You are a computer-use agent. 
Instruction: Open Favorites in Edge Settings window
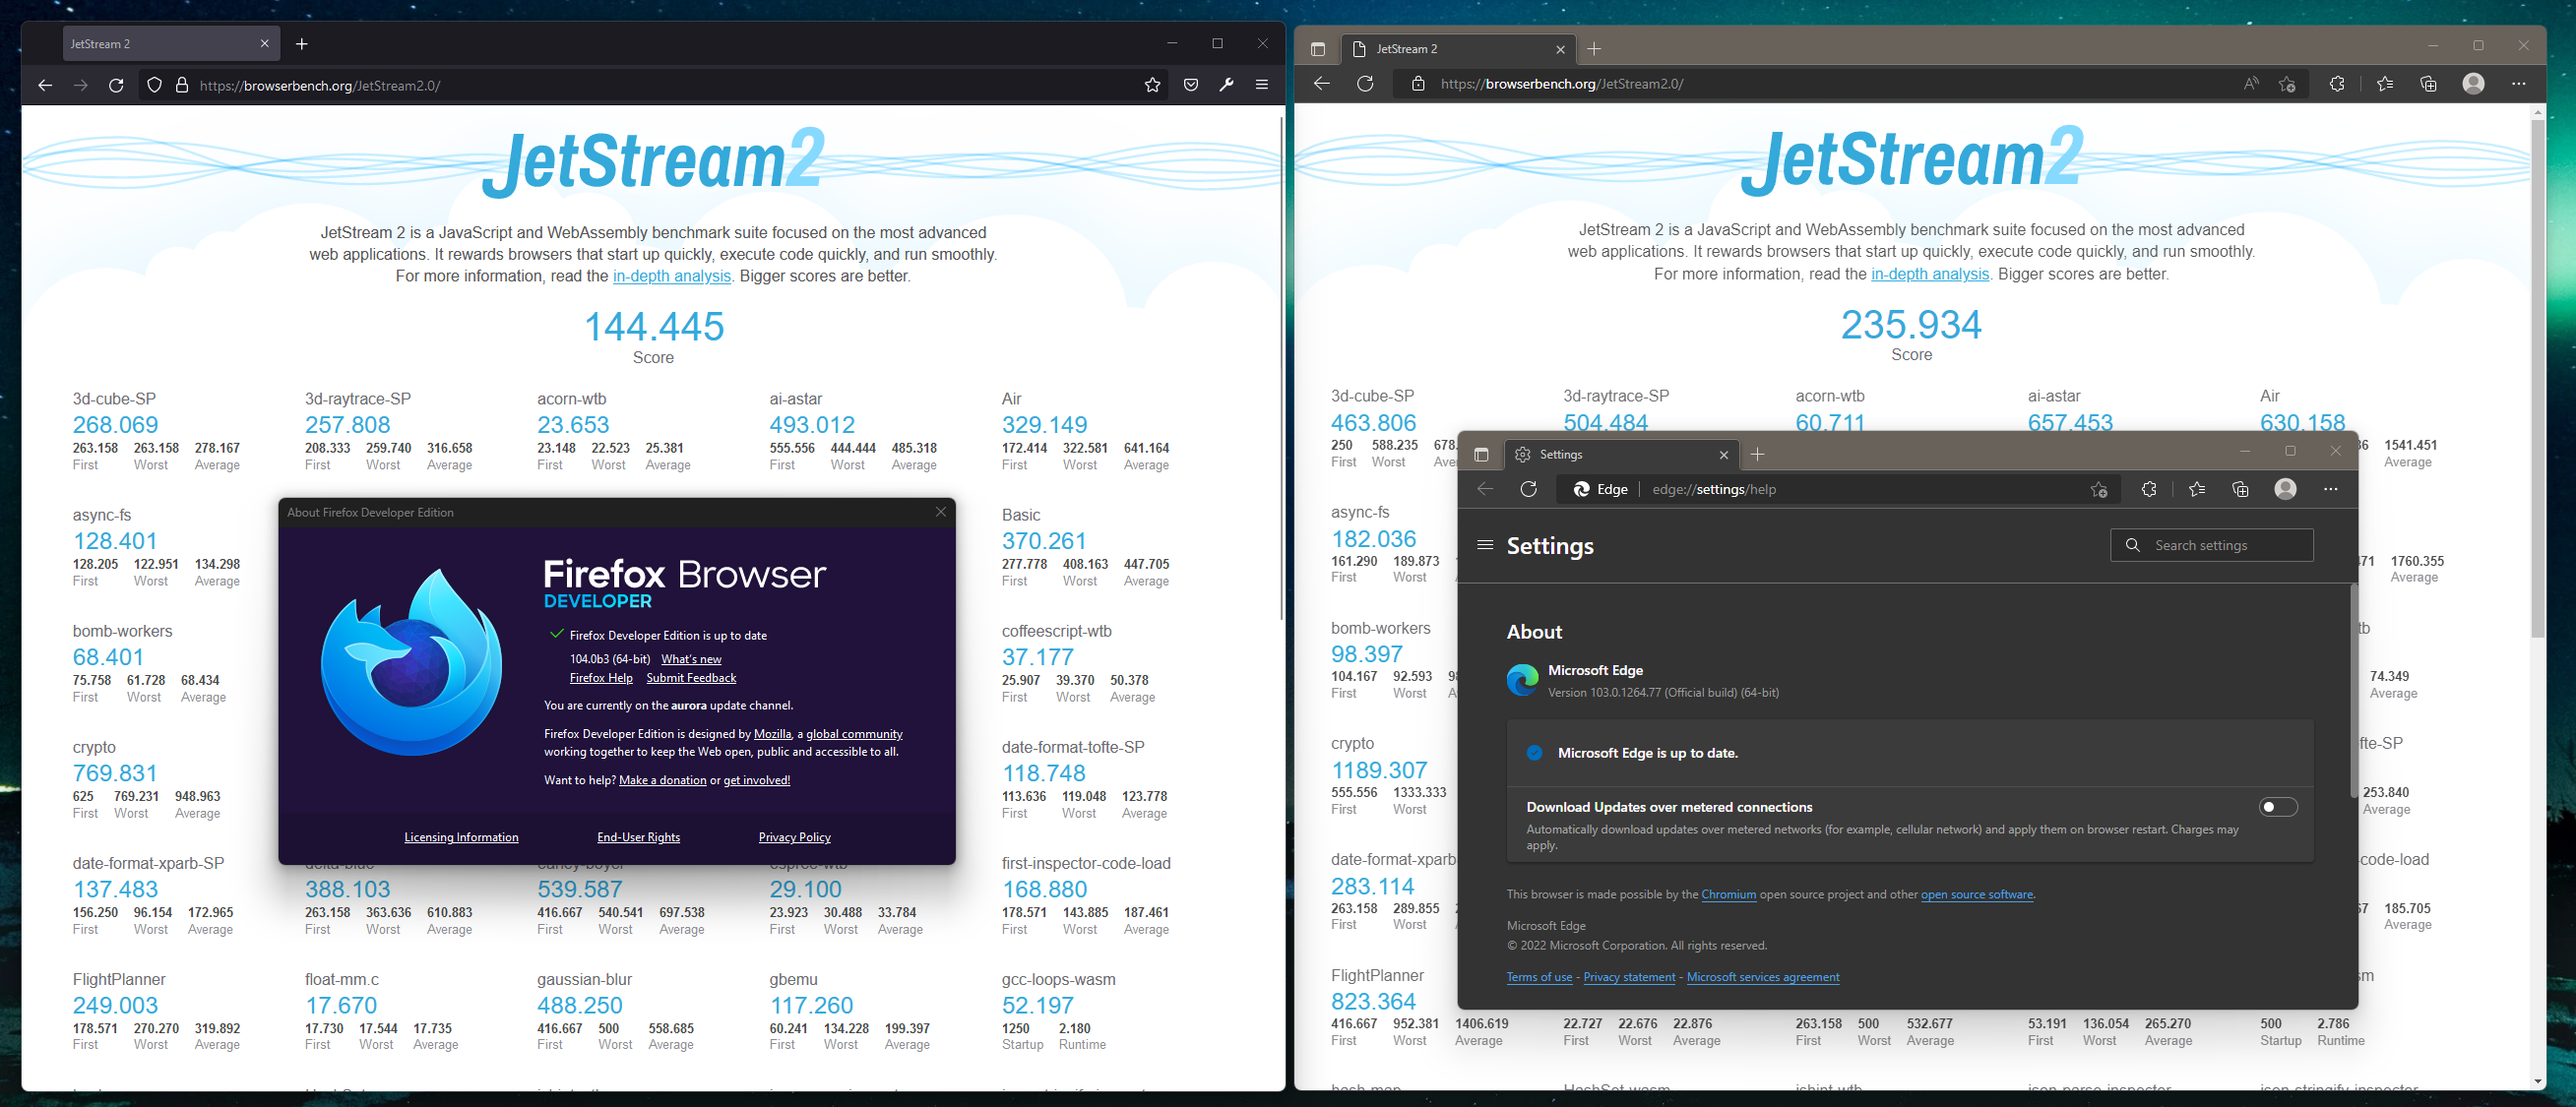(2196, 489)
